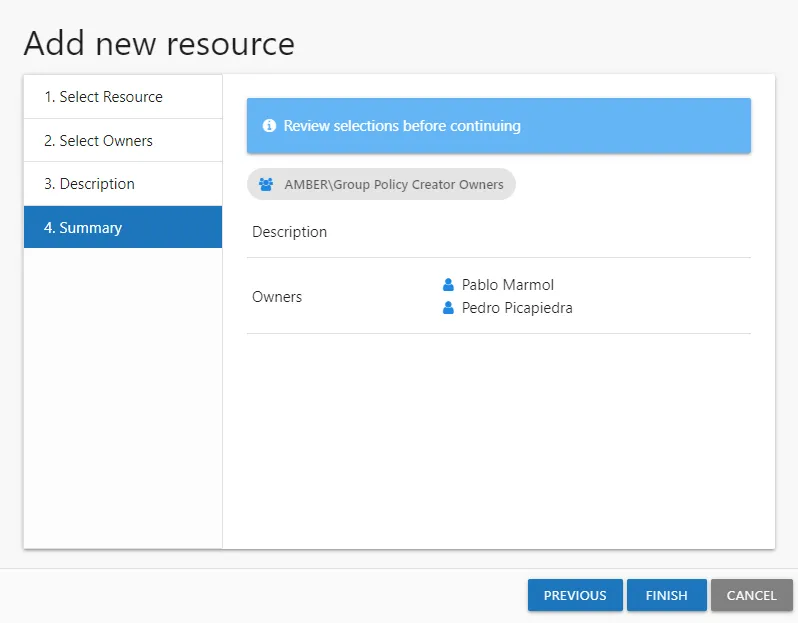Click the info icon in review banner
Screen dimensions: 798x623
(269, 126)
